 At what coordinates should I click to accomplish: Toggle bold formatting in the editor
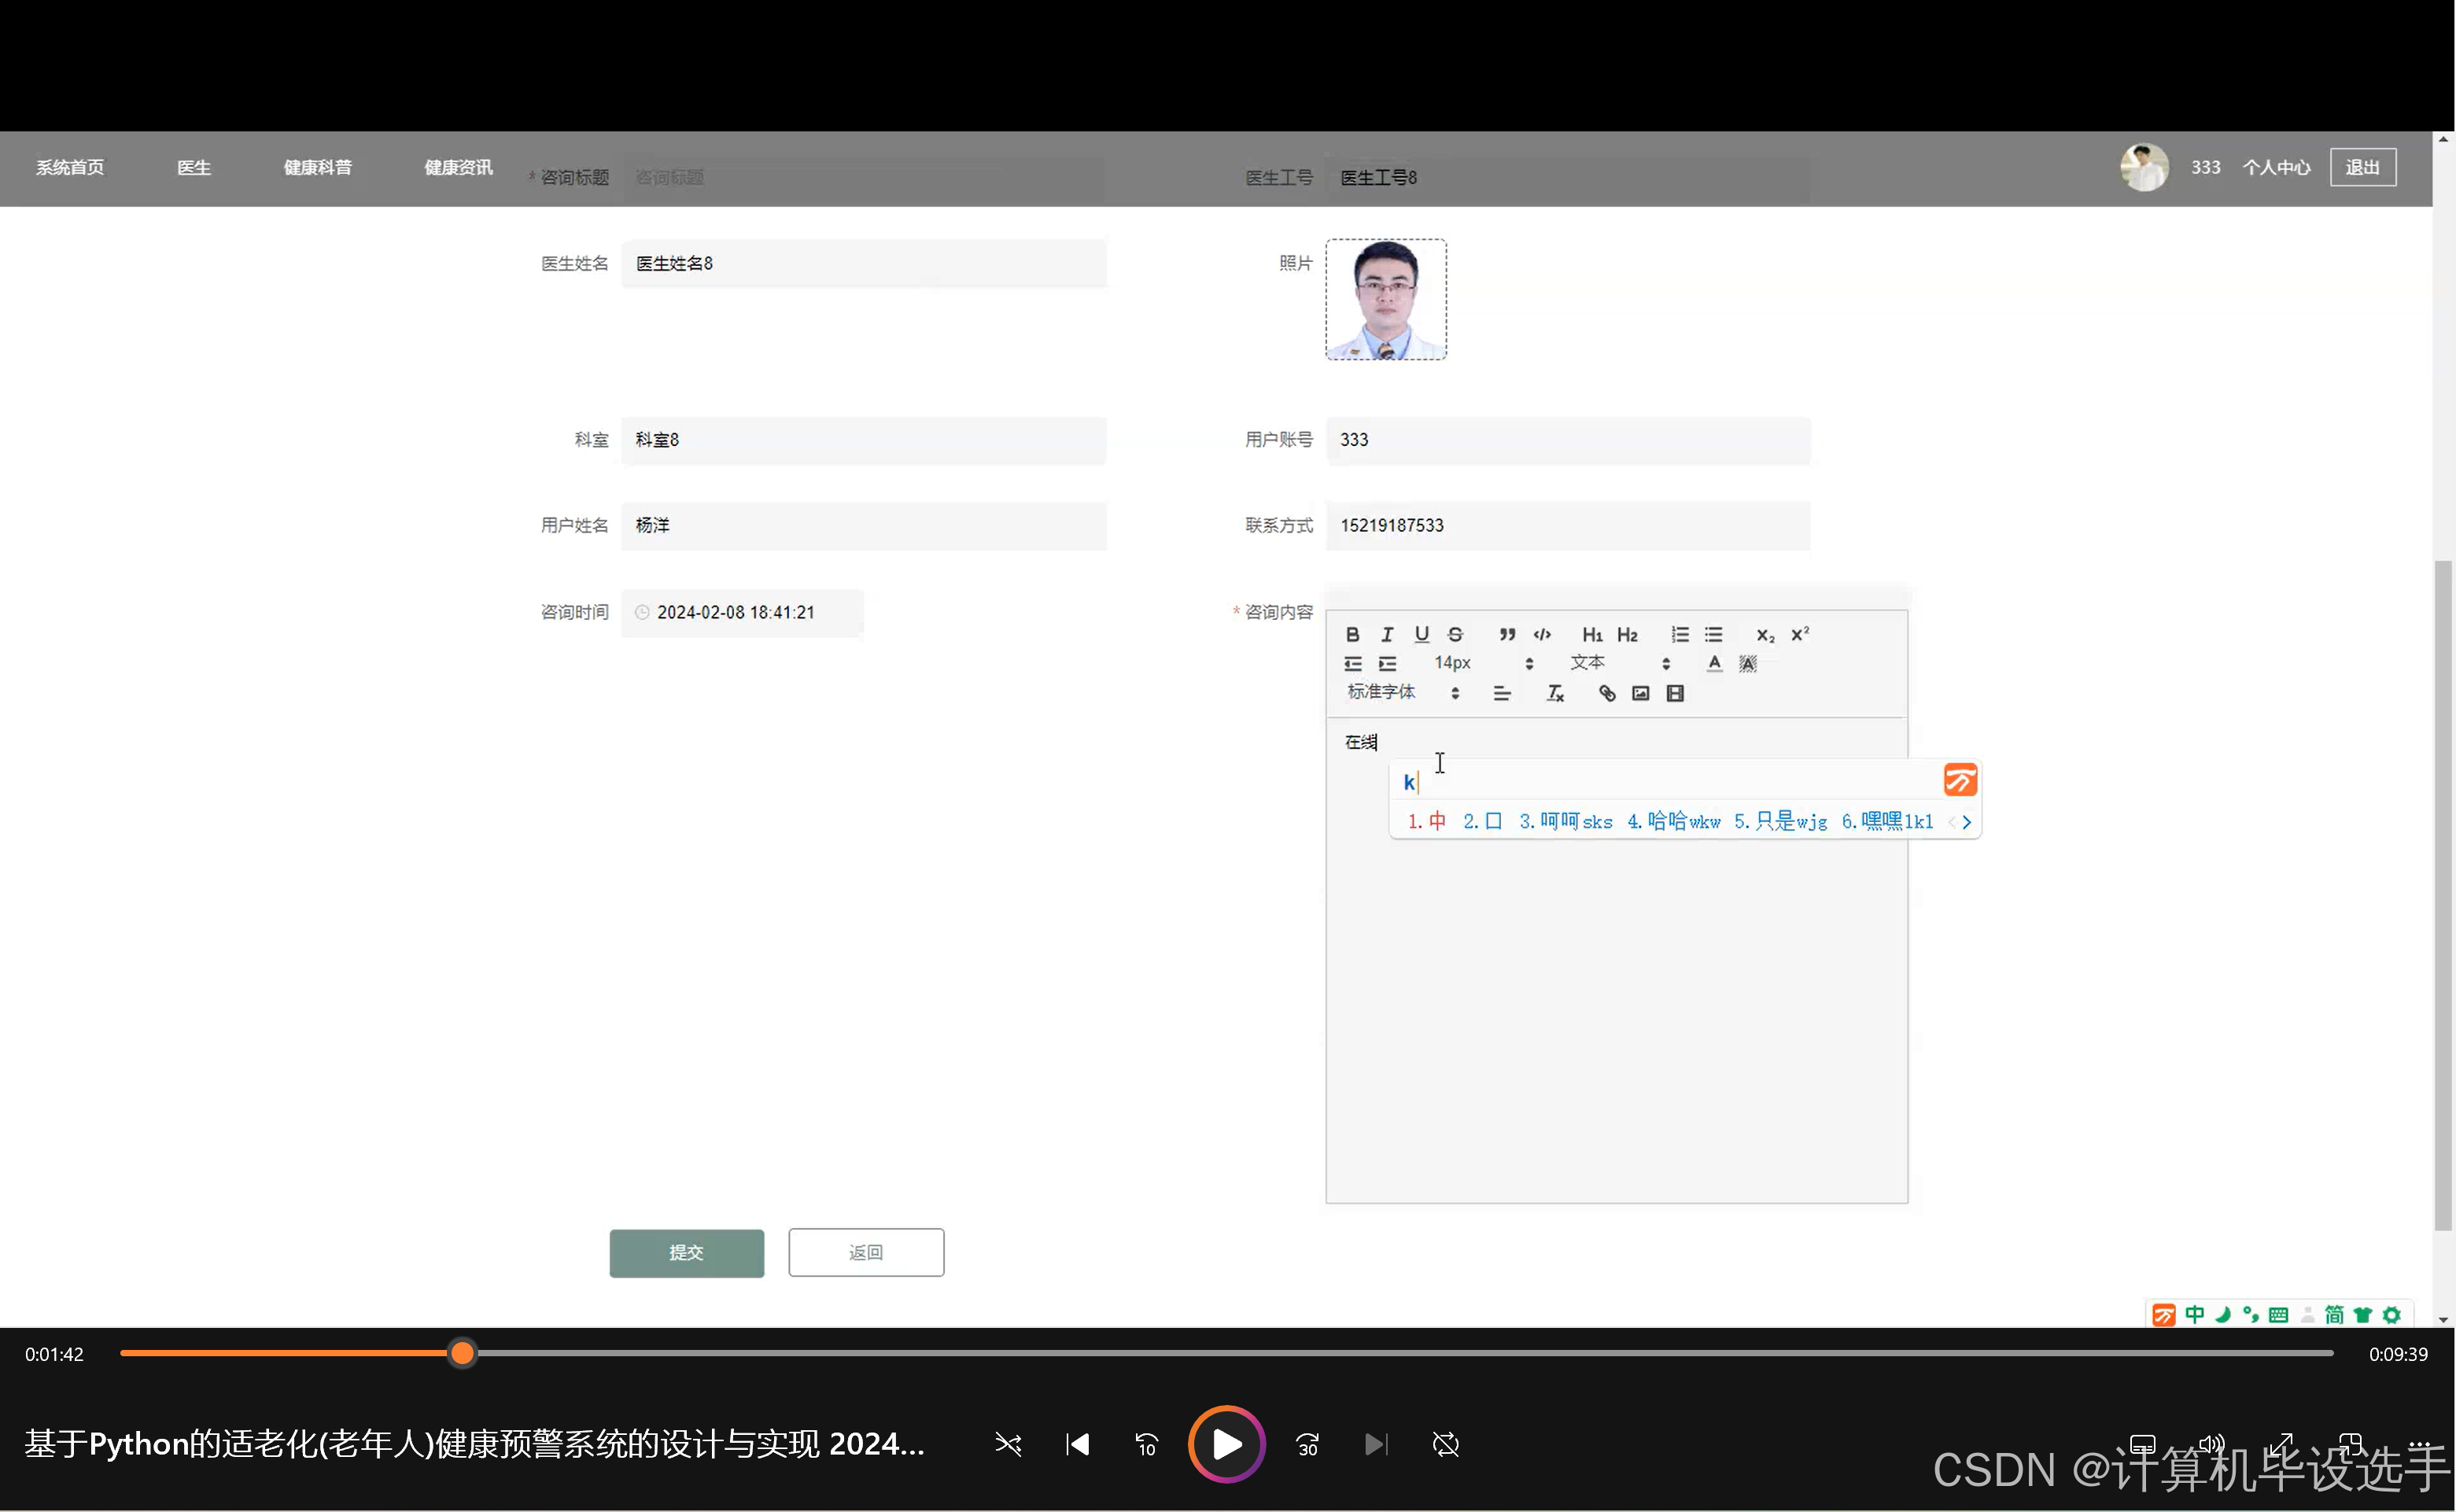pyautogui.click(x=1352, y=634)
